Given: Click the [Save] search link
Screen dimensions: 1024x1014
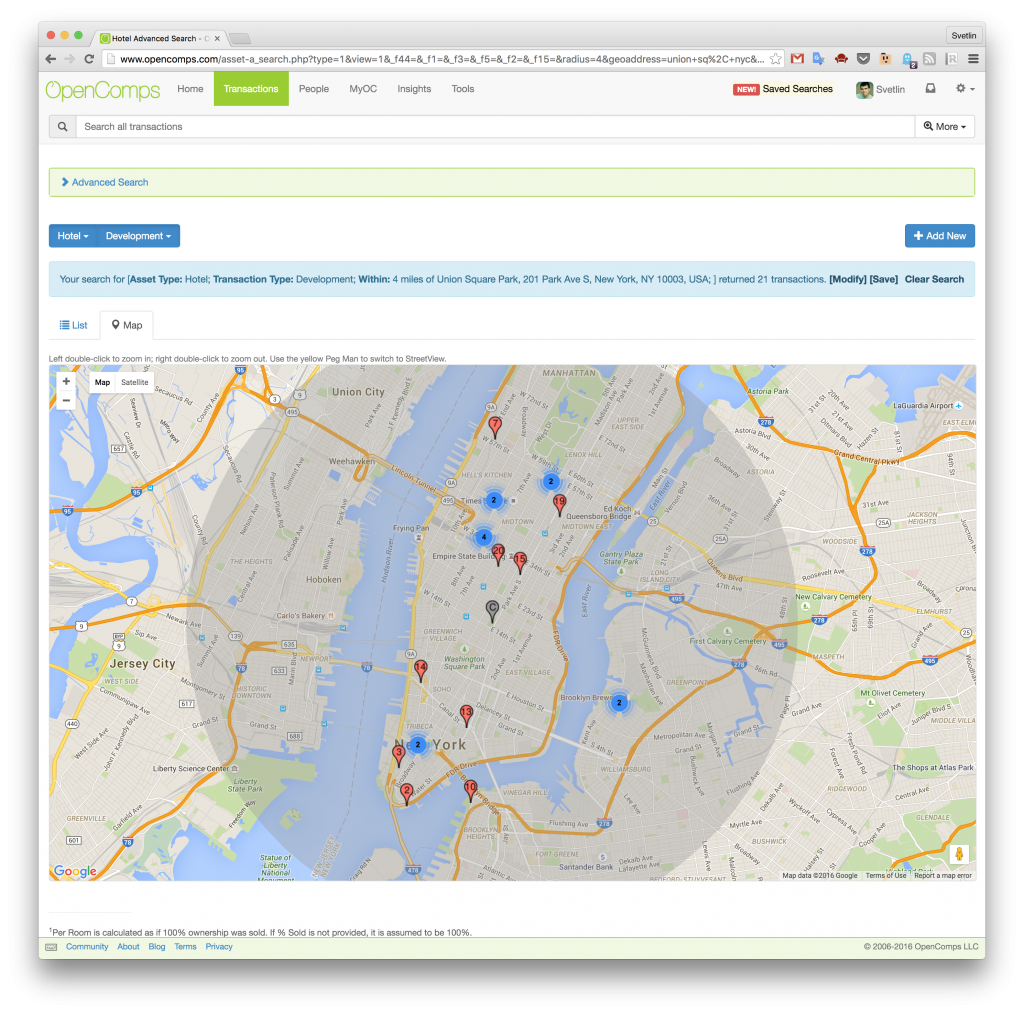Looking at the screenshot, I should (884, 279).
